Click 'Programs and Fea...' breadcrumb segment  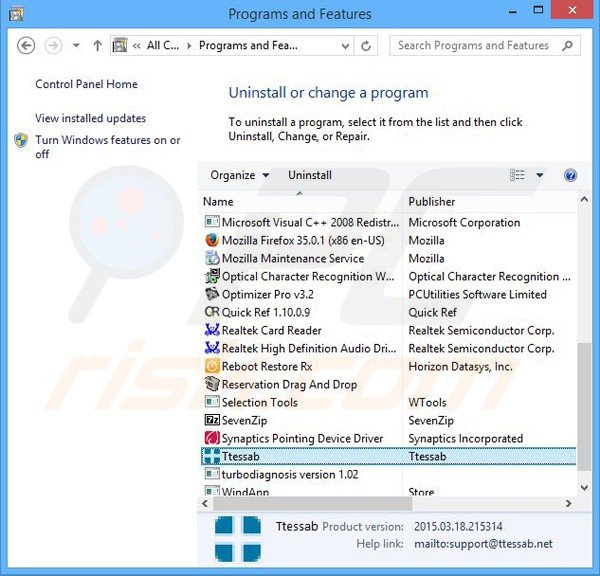click(x=248, y=46)
